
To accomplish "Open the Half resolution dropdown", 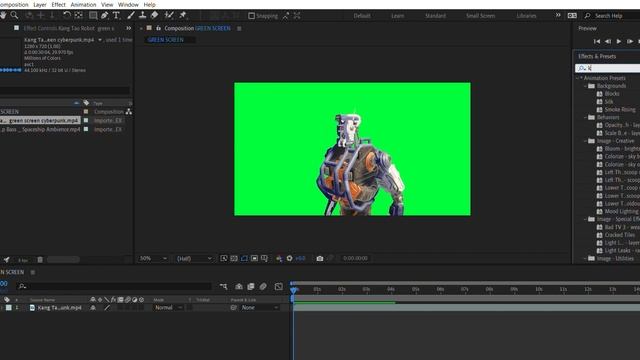I will 194,258.
